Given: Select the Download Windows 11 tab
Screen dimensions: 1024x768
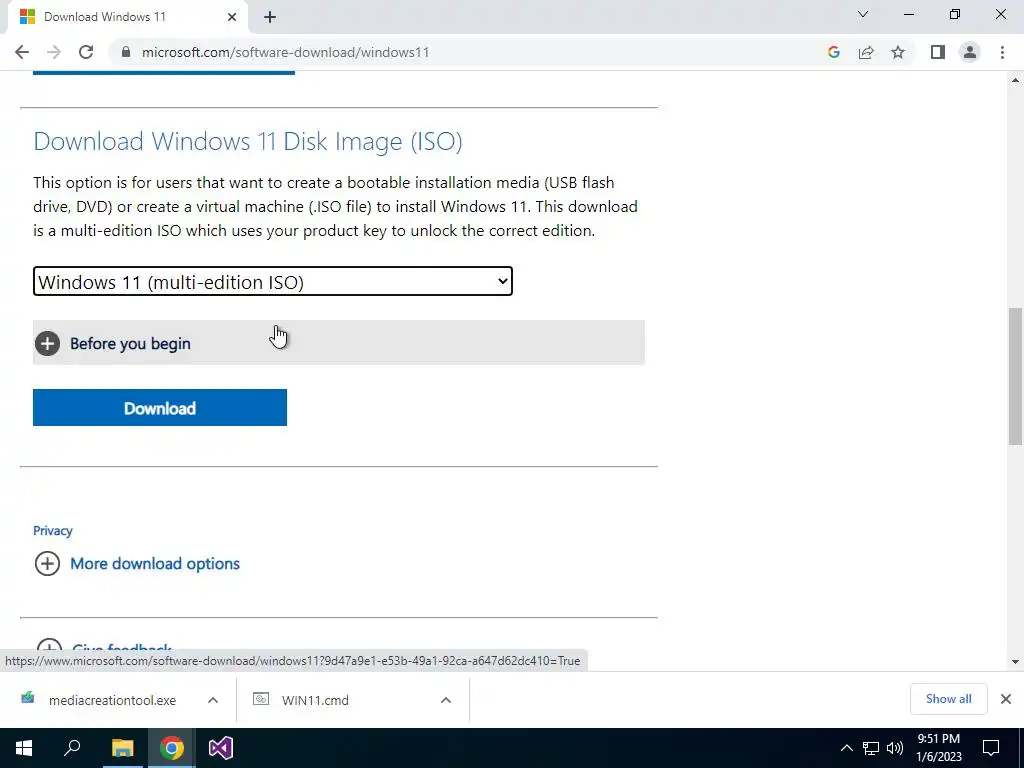Looking at the screenshot, I should (x=127, y=17).
